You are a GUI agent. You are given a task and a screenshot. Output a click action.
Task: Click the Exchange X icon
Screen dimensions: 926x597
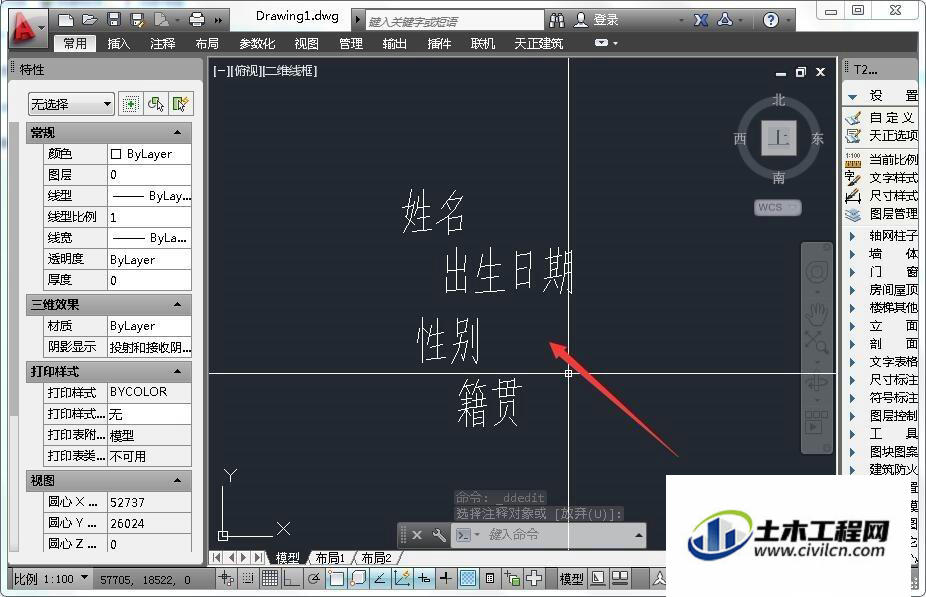click(701, 21)
